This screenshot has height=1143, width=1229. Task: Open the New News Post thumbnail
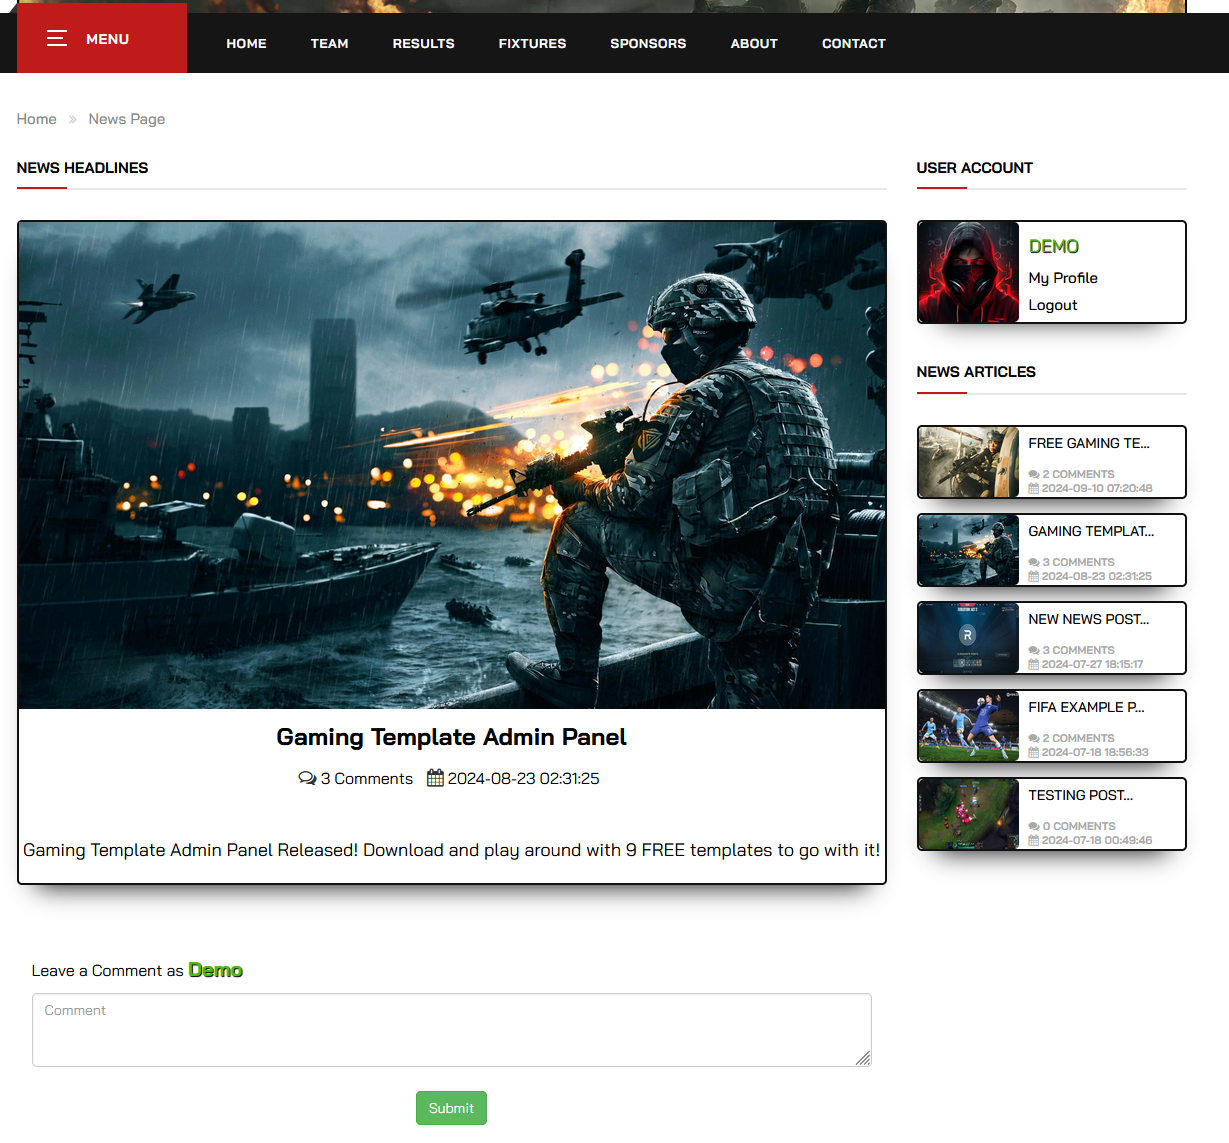tap(968, 638)
